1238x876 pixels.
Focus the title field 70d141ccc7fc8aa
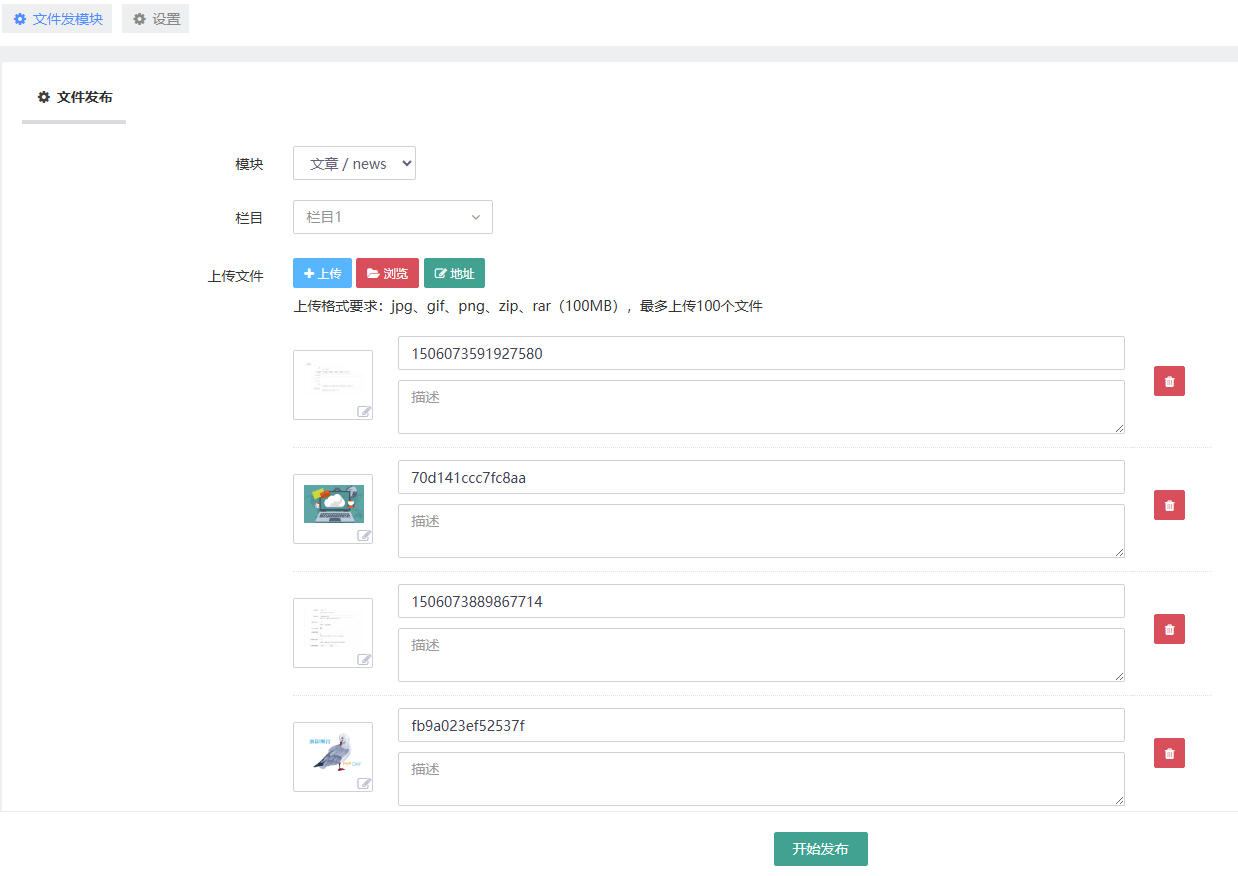(x=761, y=477)
